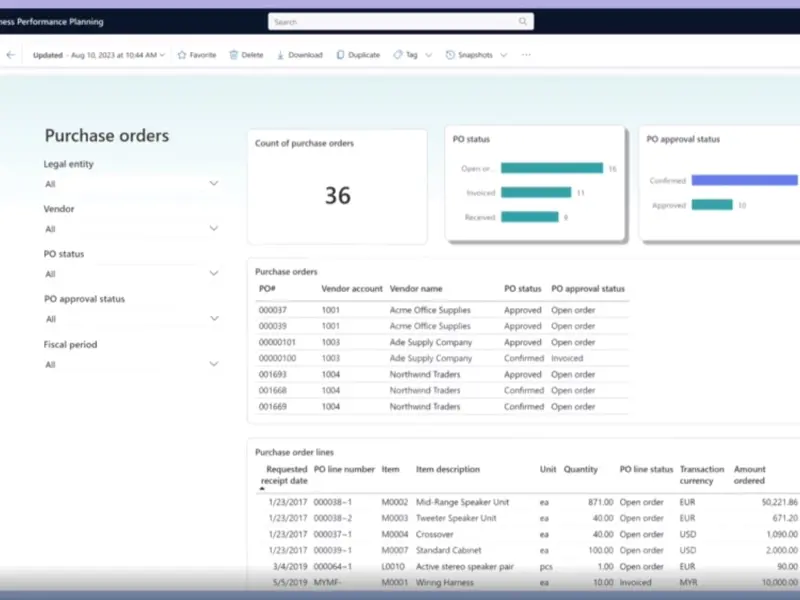Viewport: 800px width, 600px height.
Task: Download the report using Download icon
Action: click(281, 55)
